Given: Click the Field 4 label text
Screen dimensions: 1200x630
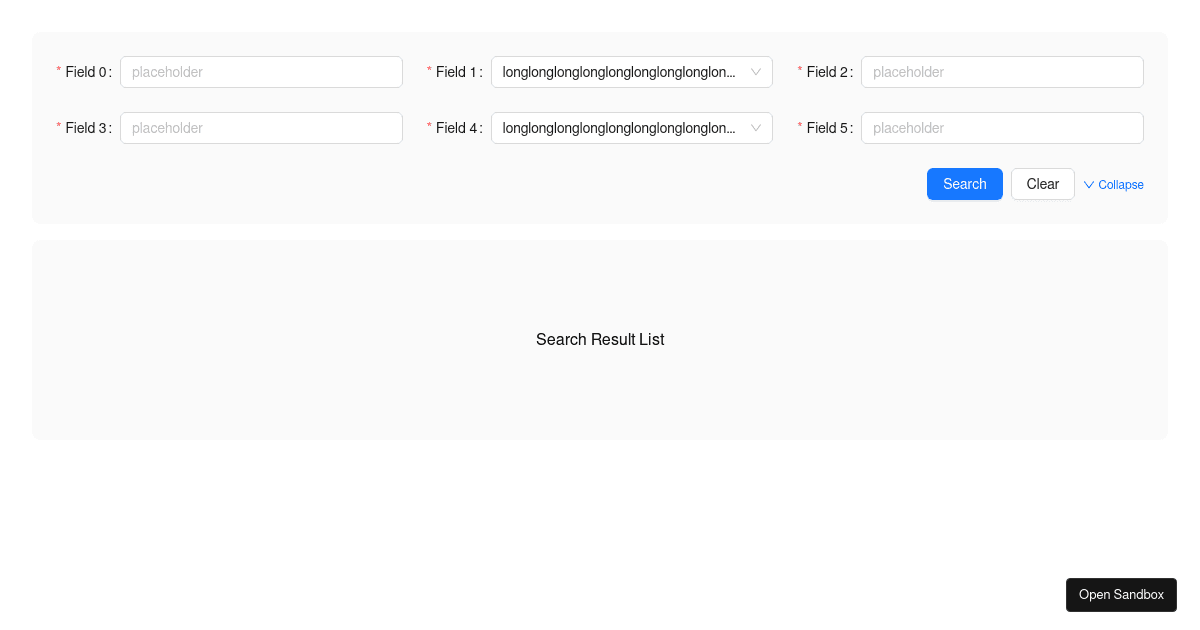Looking at the screenshot, I should pyautogui.click(x=456, y=128).
